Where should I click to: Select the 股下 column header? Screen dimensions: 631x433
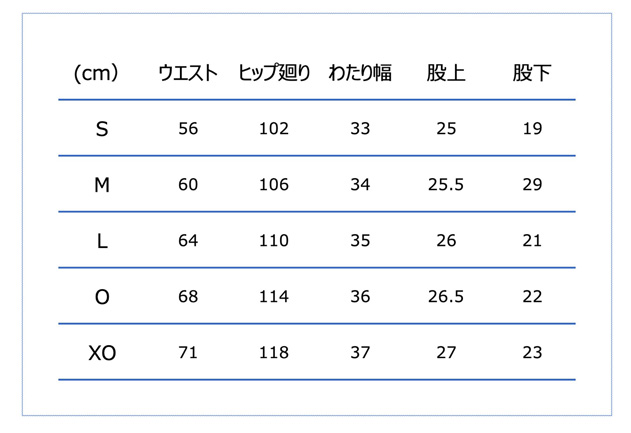tap(531, 73)
